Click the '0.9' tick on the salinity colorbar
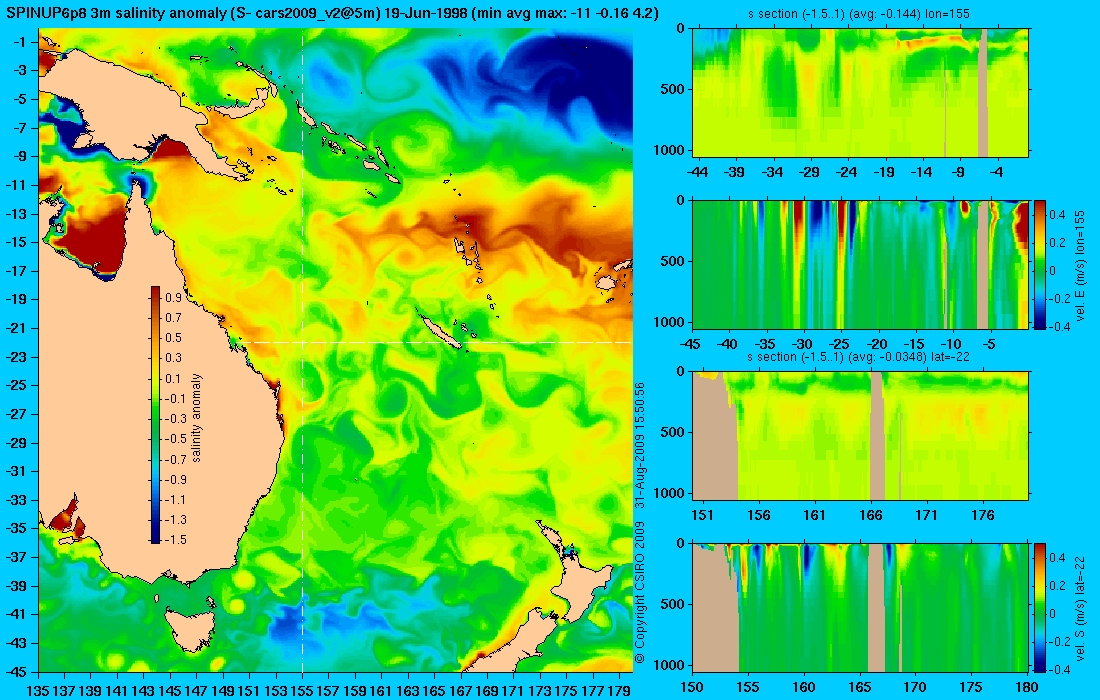1100x700 pixels. pos(173,297)
